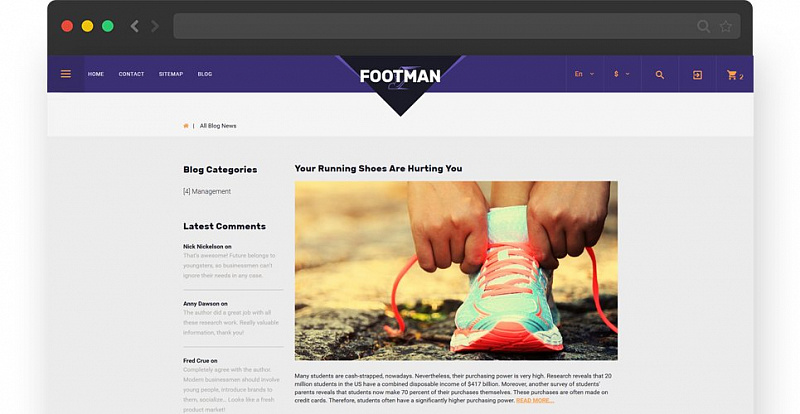The image size is (800, 414).
Task: Click the address bar search icon
Action: (704, 26)
